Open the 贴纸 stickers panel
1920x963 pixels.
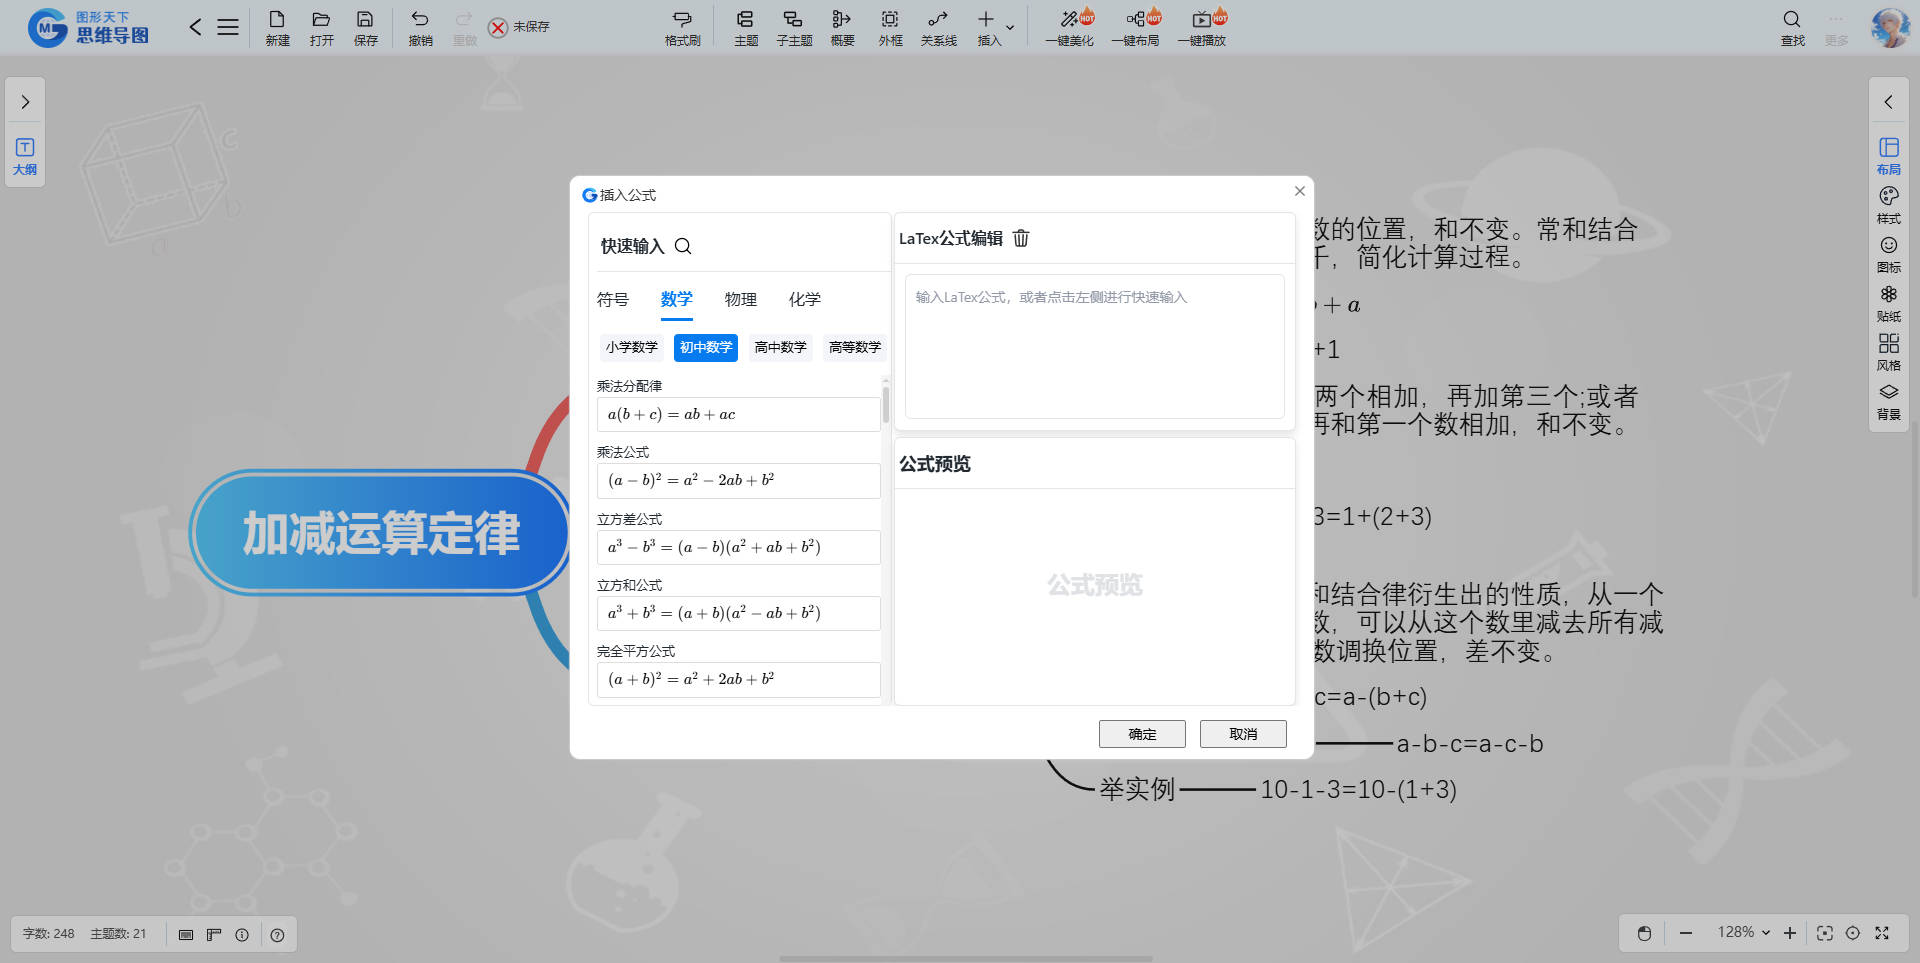click(1888, 302)
